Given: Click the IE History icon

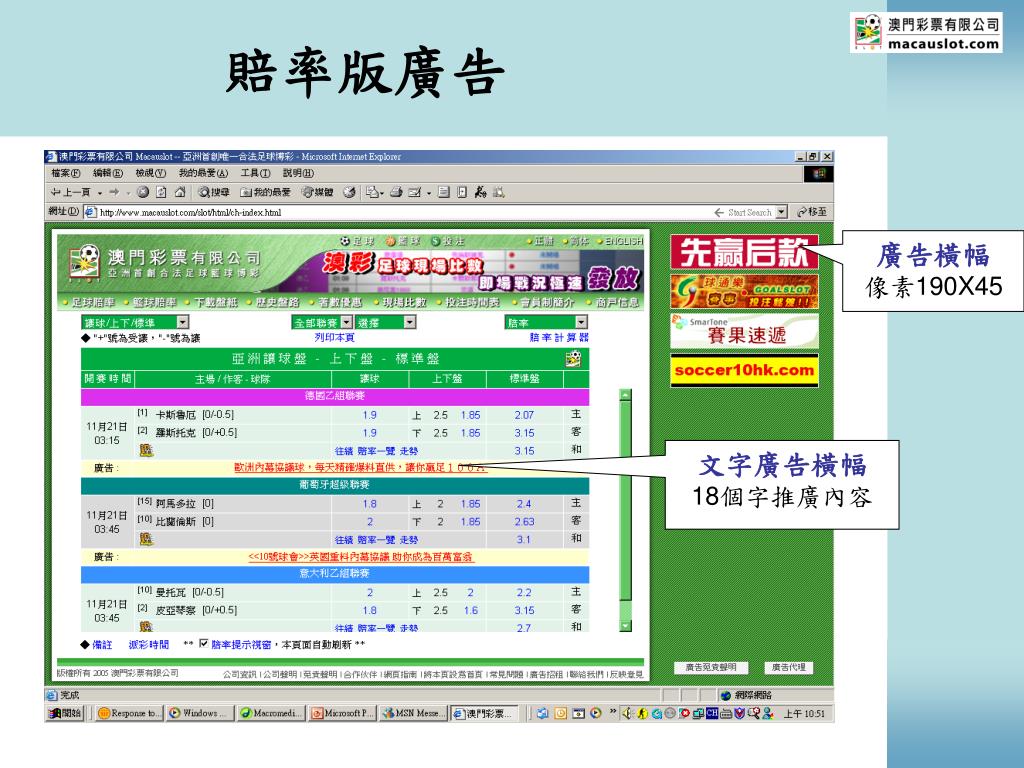Looking at the screenshot, I should pos(349,192).
